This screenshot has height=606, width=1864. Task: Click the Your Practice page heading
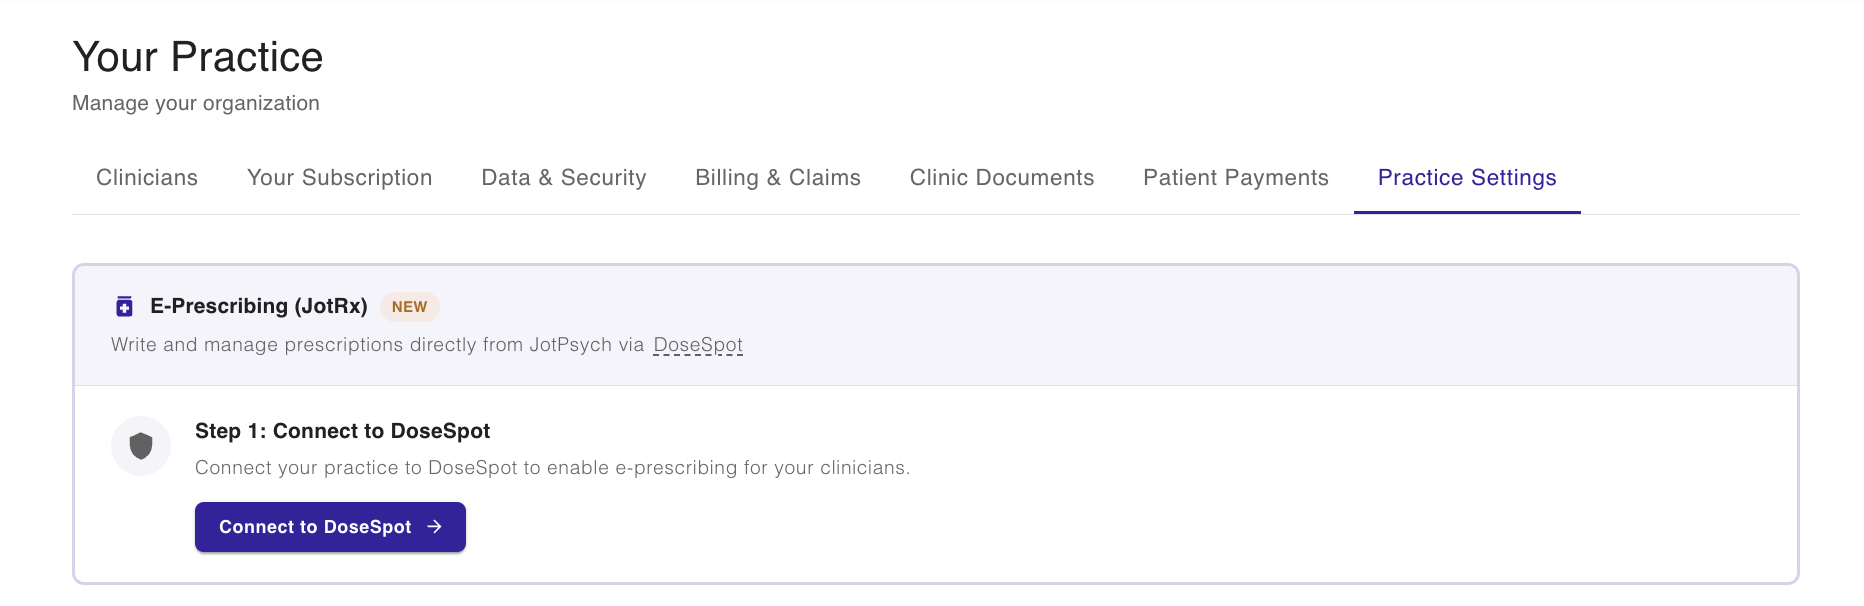197,57
